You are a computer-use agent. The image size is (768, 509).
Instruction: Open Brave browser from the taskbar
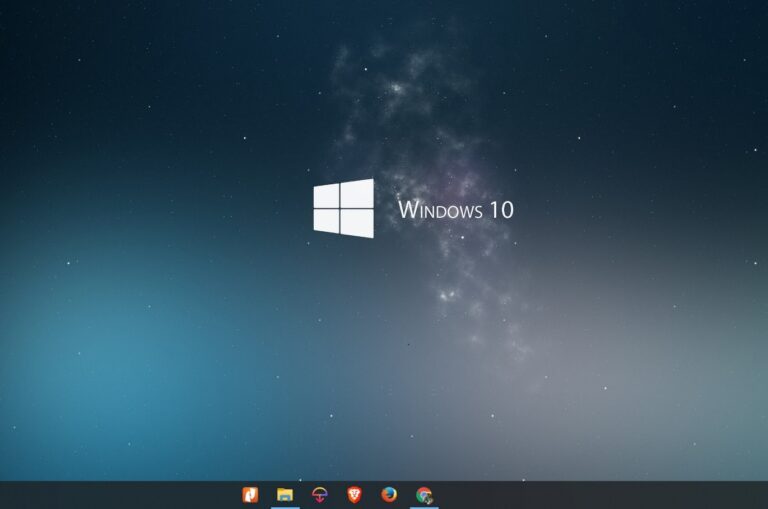(355, 495)
